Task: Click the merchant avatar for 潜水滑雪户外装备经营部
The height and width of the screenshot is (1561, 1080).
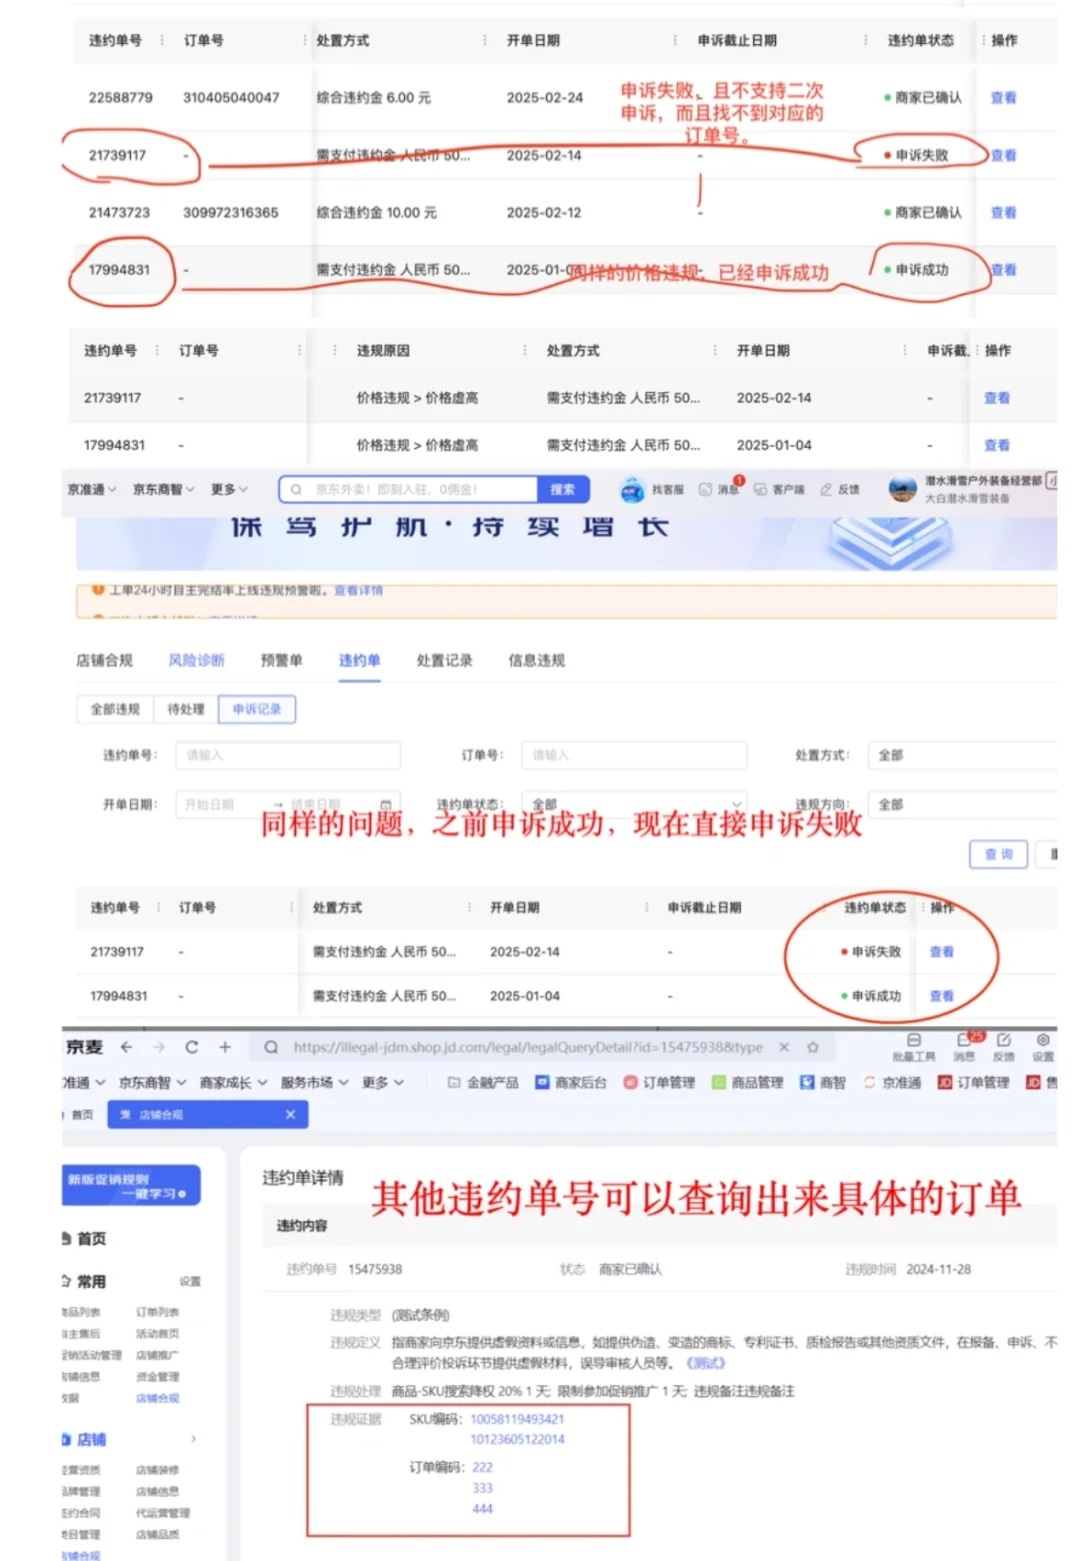Action: pos(902,488)
